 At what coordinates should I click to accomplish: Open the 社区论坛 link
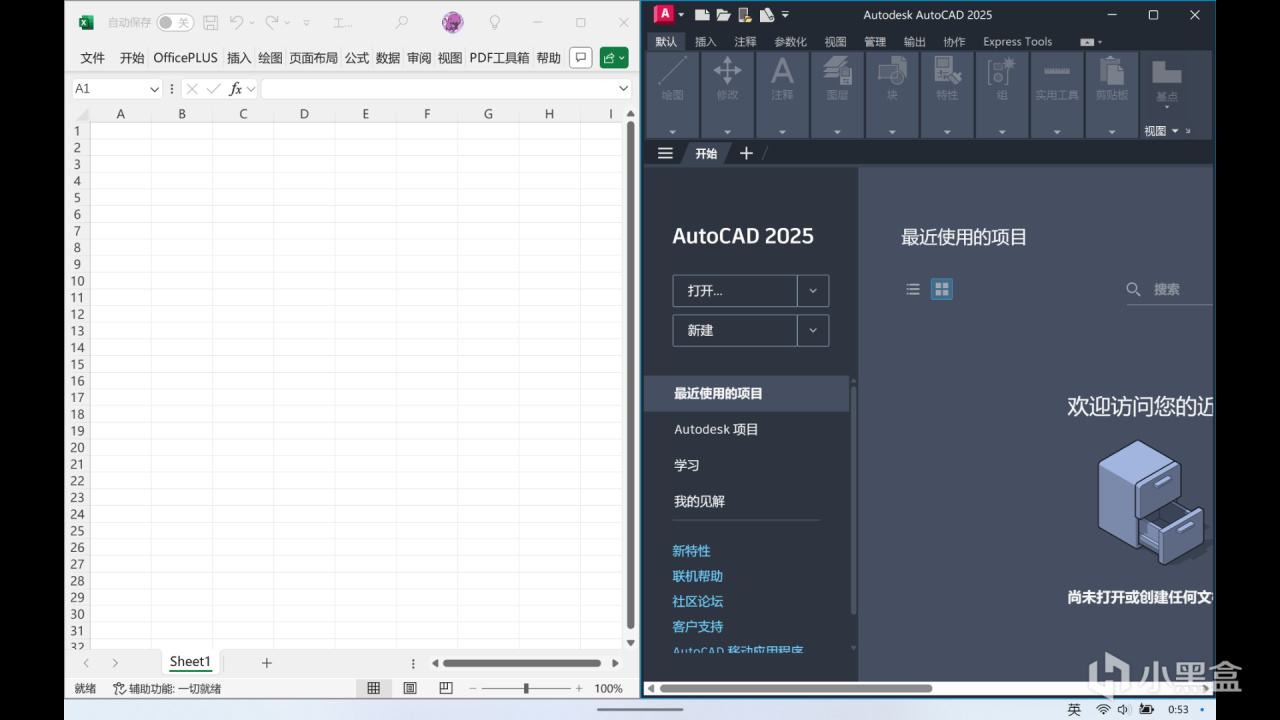tap(697, 601)
